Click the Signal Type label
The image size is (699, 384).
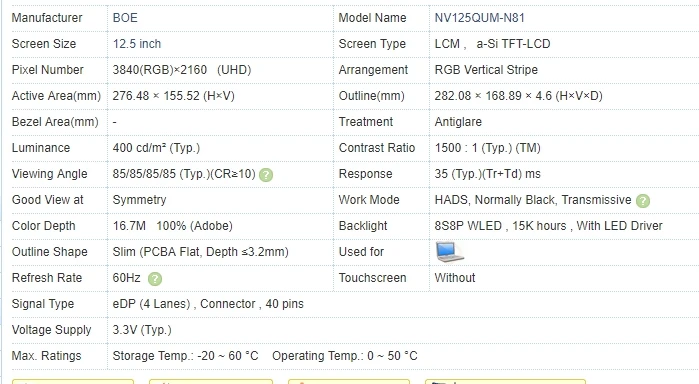coord(43,304)
